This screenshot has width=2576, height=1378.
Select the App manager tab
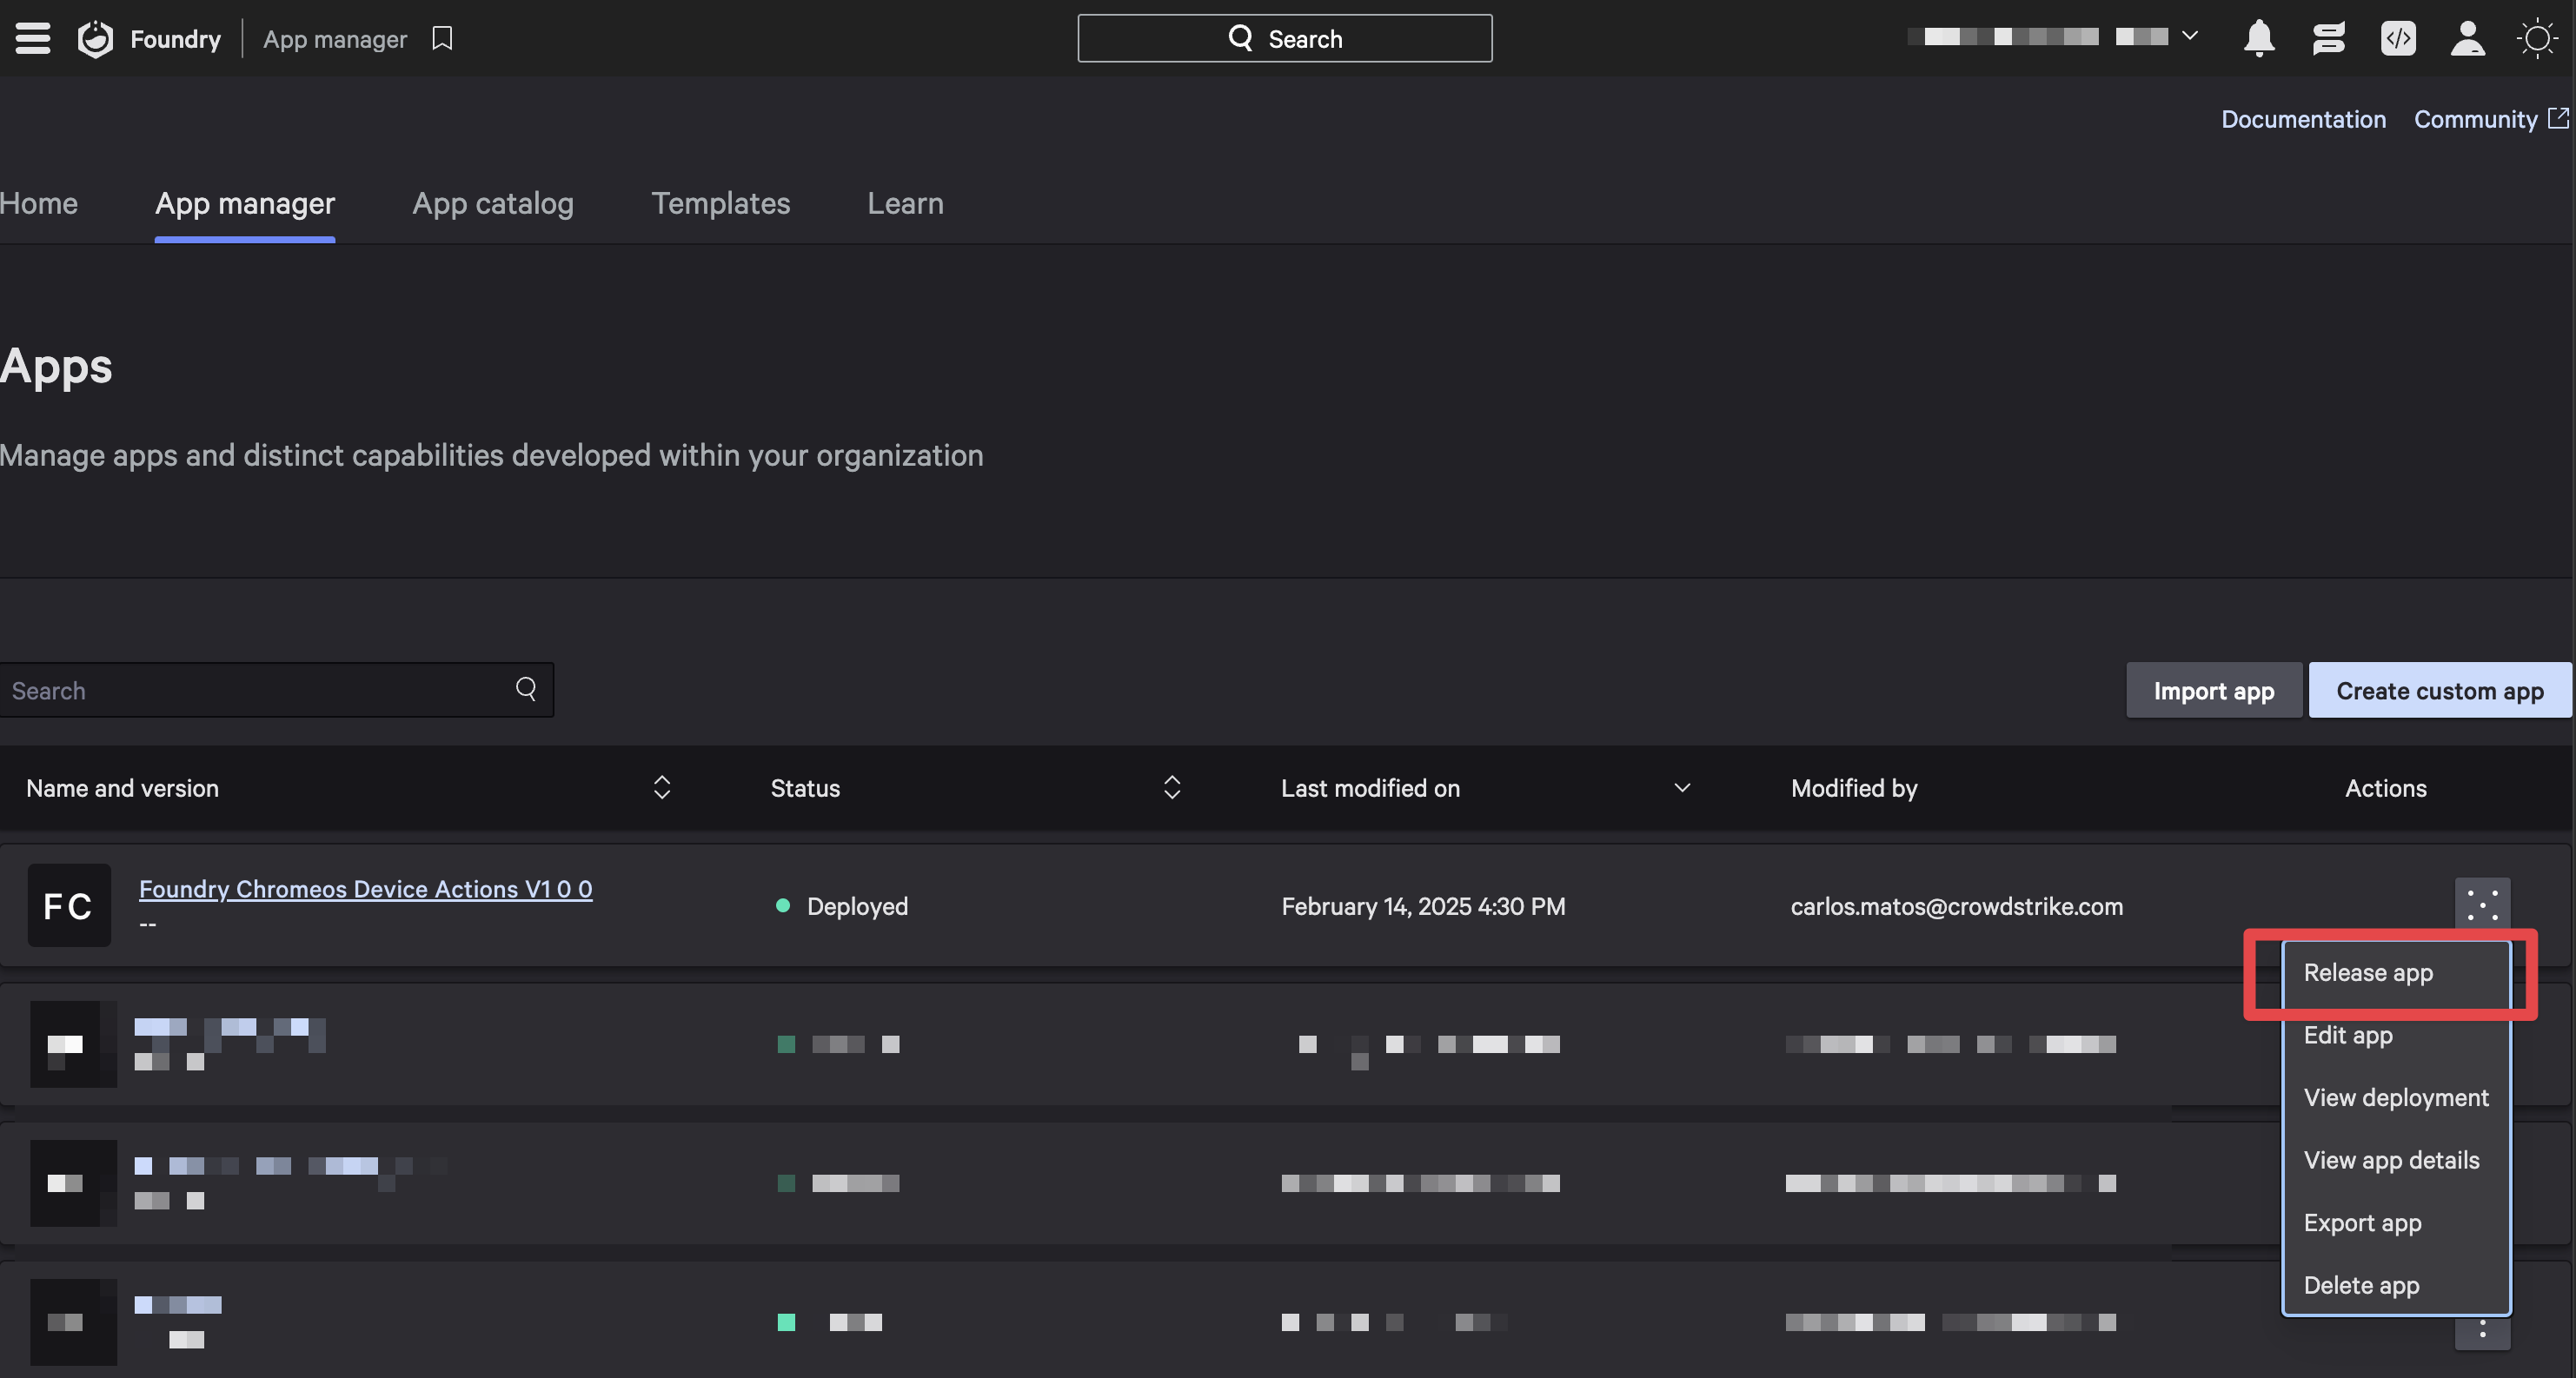tap(245, 203)
